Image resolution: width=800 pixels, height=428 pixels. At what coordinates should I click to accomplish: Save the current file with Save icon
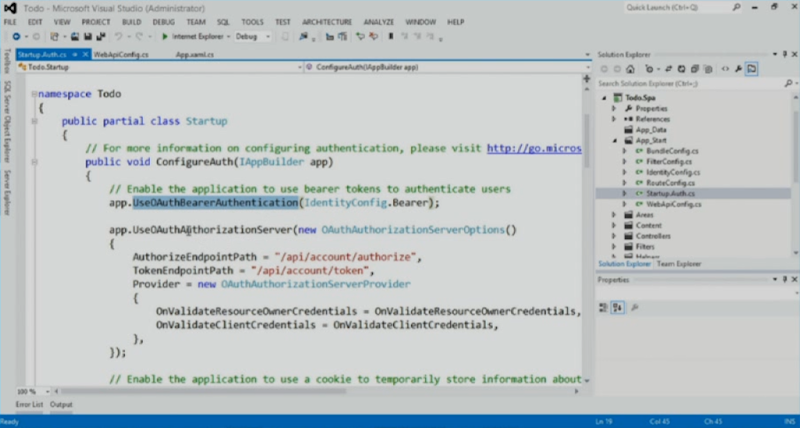tap(88, 37)
